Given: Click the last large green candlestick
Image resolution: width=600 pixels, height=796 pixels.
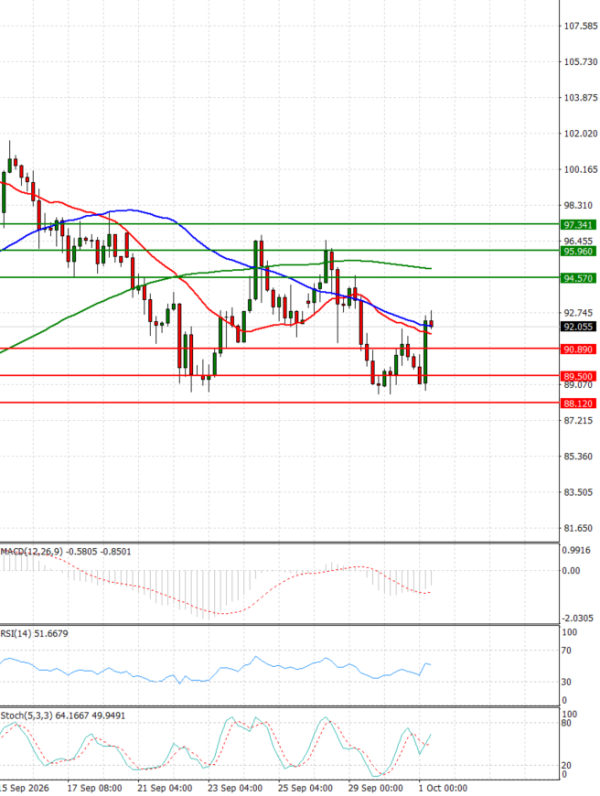Looking at the screenshot, I should point(425,352).
